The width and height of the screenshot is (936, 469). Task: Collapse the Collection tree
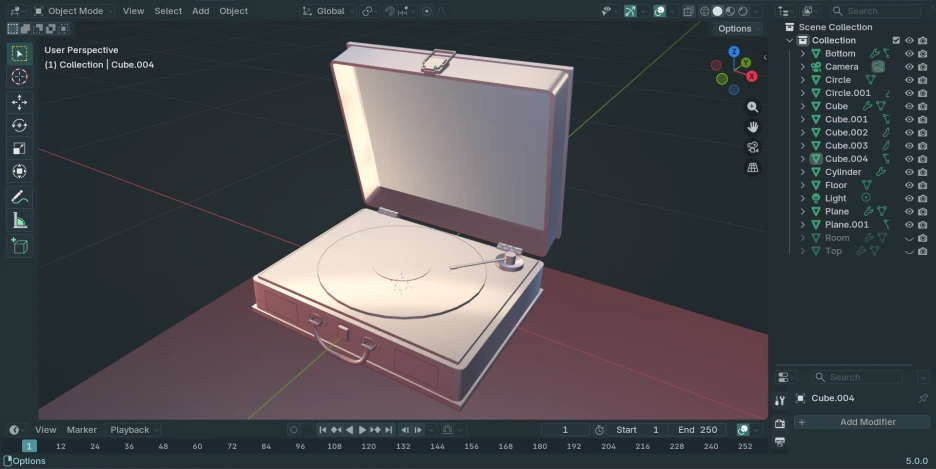(x=790, y=41)
